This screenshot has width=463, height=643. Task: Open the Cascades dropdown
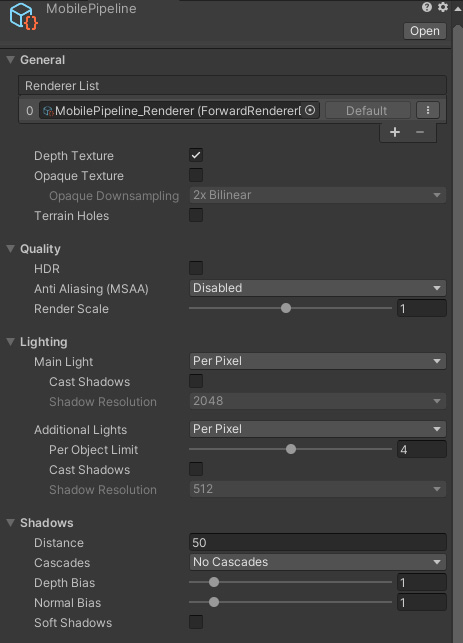(317, 562)
